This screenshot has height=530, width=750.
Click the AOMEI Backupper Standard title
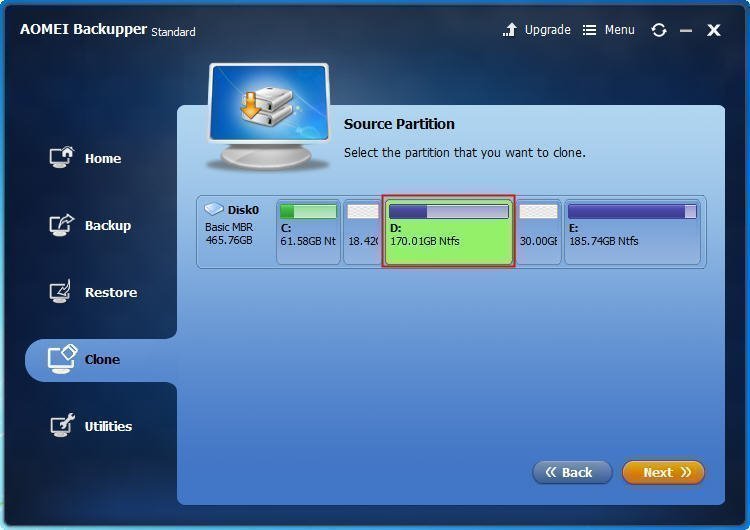coord(108,30)
